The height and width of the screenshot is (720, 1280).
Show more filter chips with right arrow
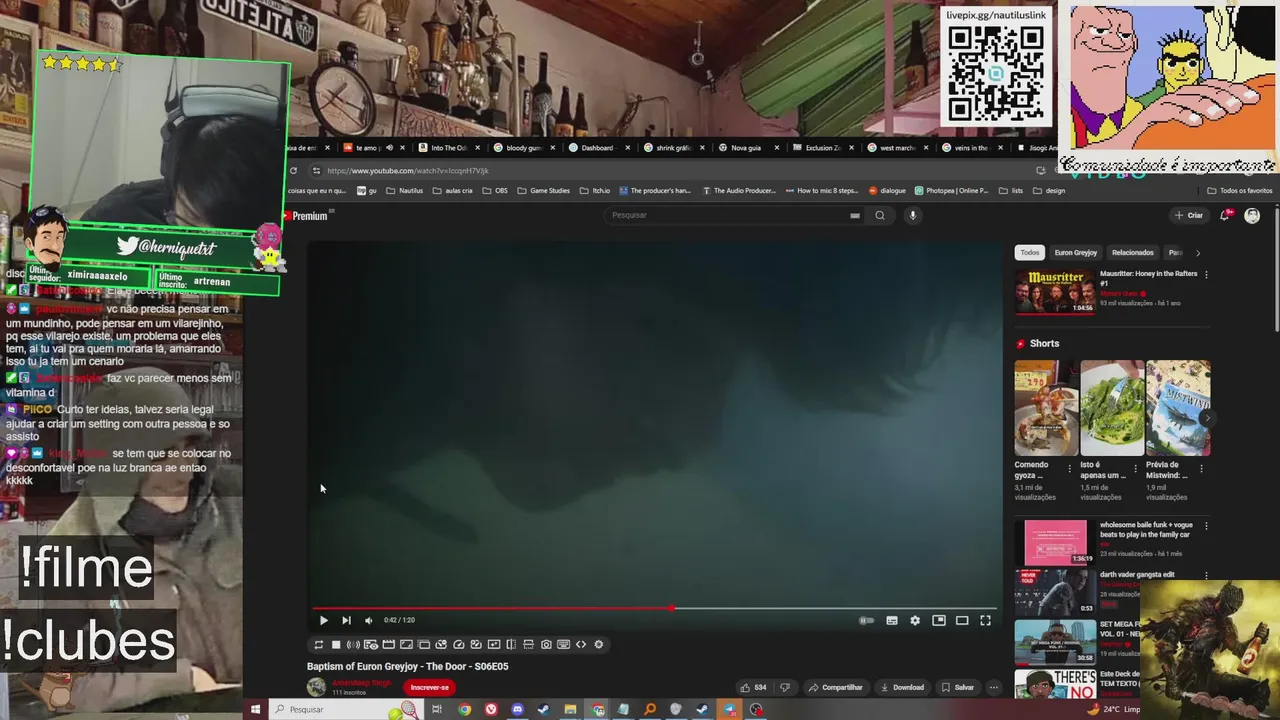pyautogui.click(x=1198, y=253)
